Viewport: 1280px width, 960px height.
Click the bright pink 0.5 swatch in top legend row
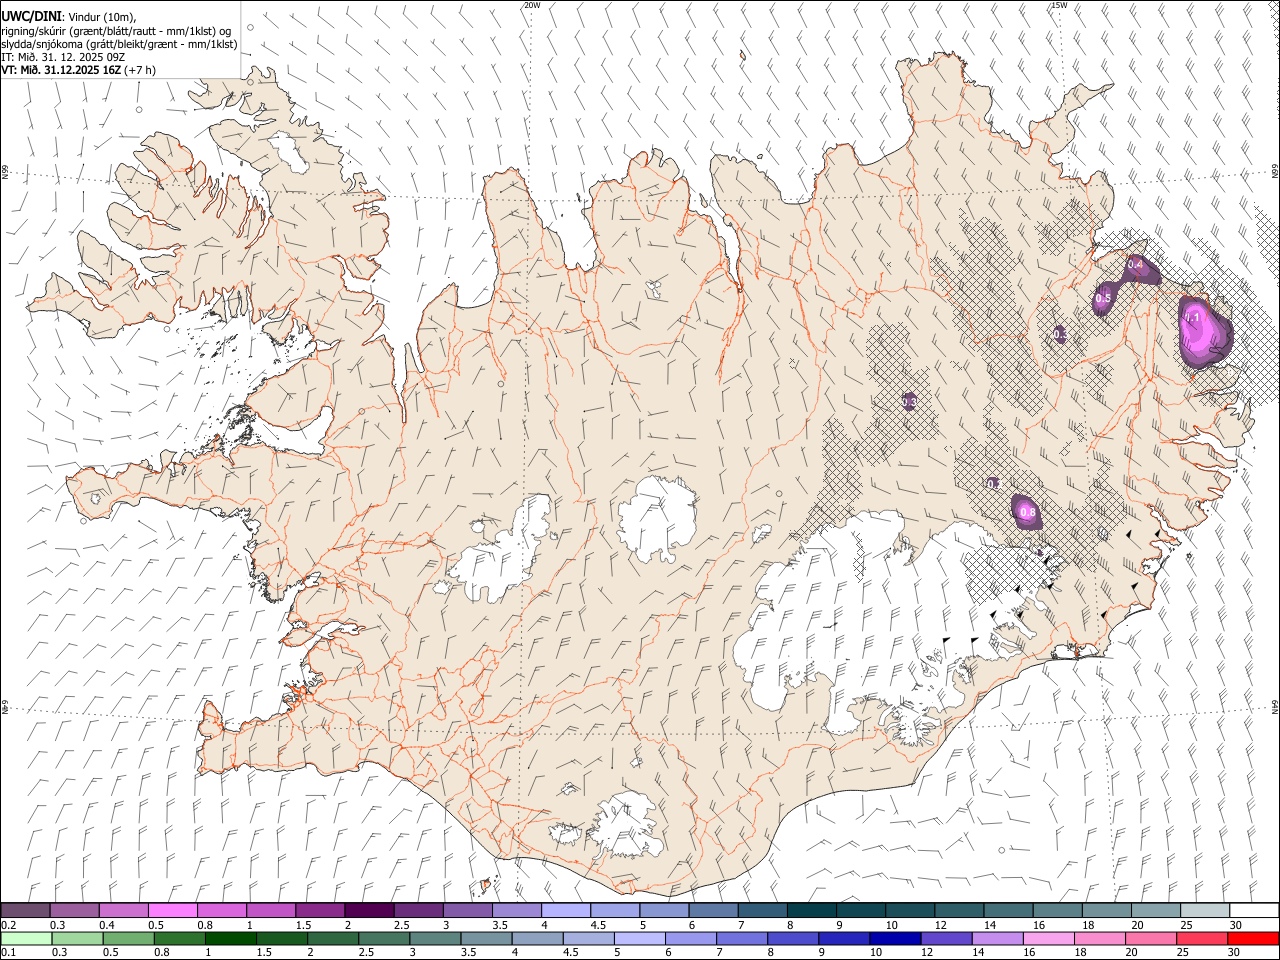(x=172, y=911)
